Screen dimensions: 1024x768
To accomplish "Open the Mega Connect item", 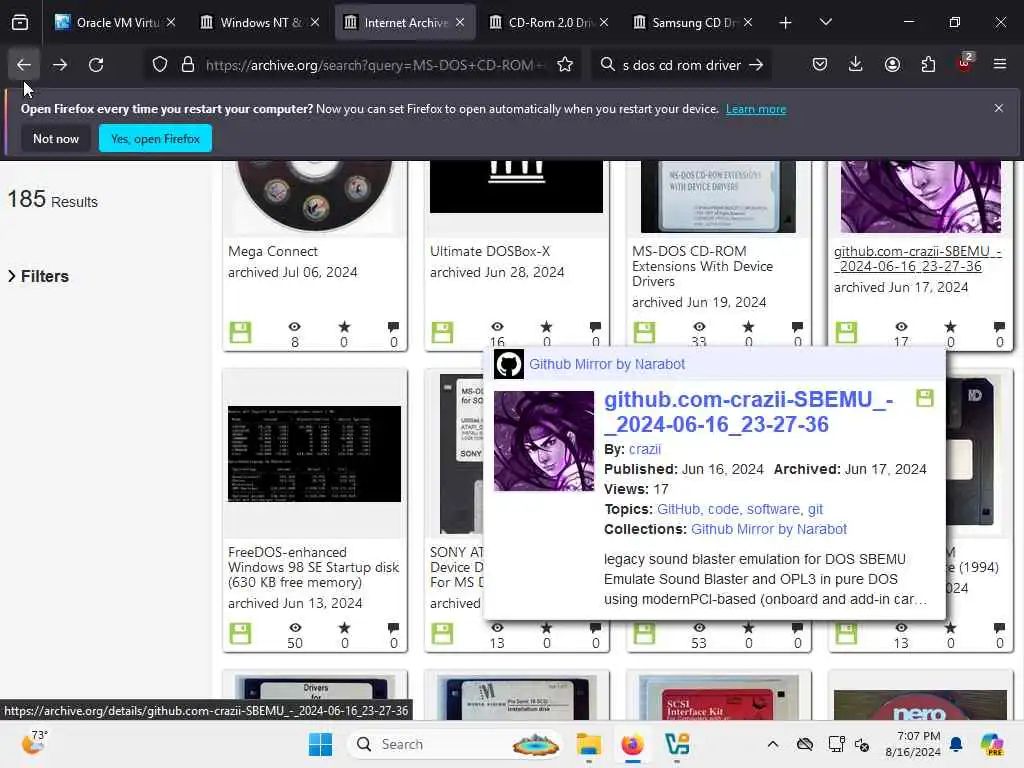I will pos(272,251).
